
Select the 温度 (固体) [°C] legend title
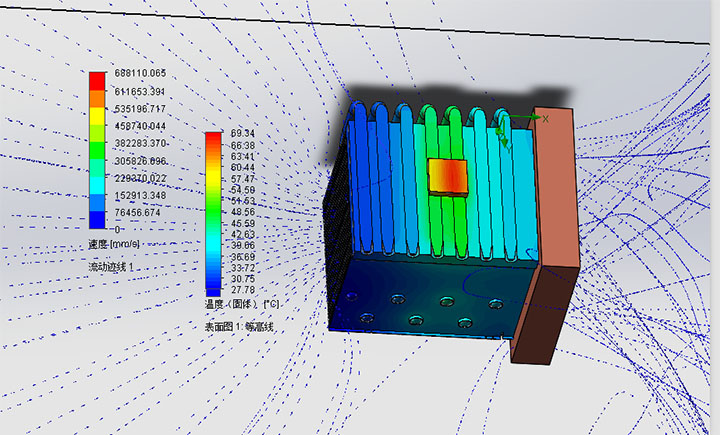(x=241, y=304)
